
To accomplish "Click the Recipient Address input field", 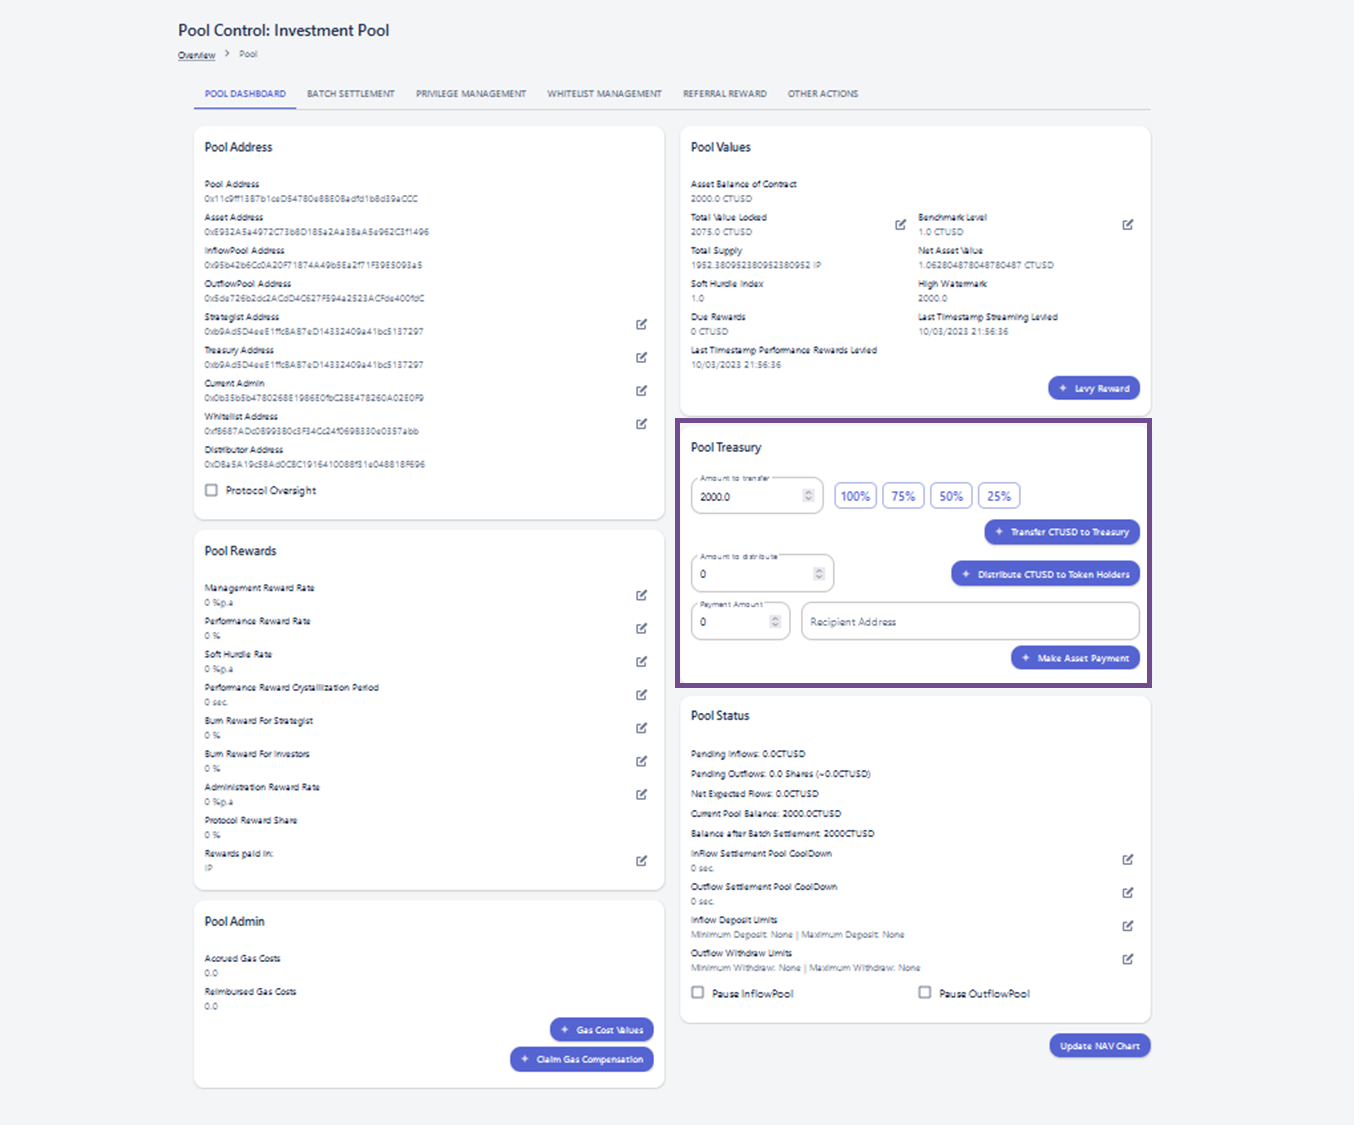I will pyautogui.click(x=969, y=622).
